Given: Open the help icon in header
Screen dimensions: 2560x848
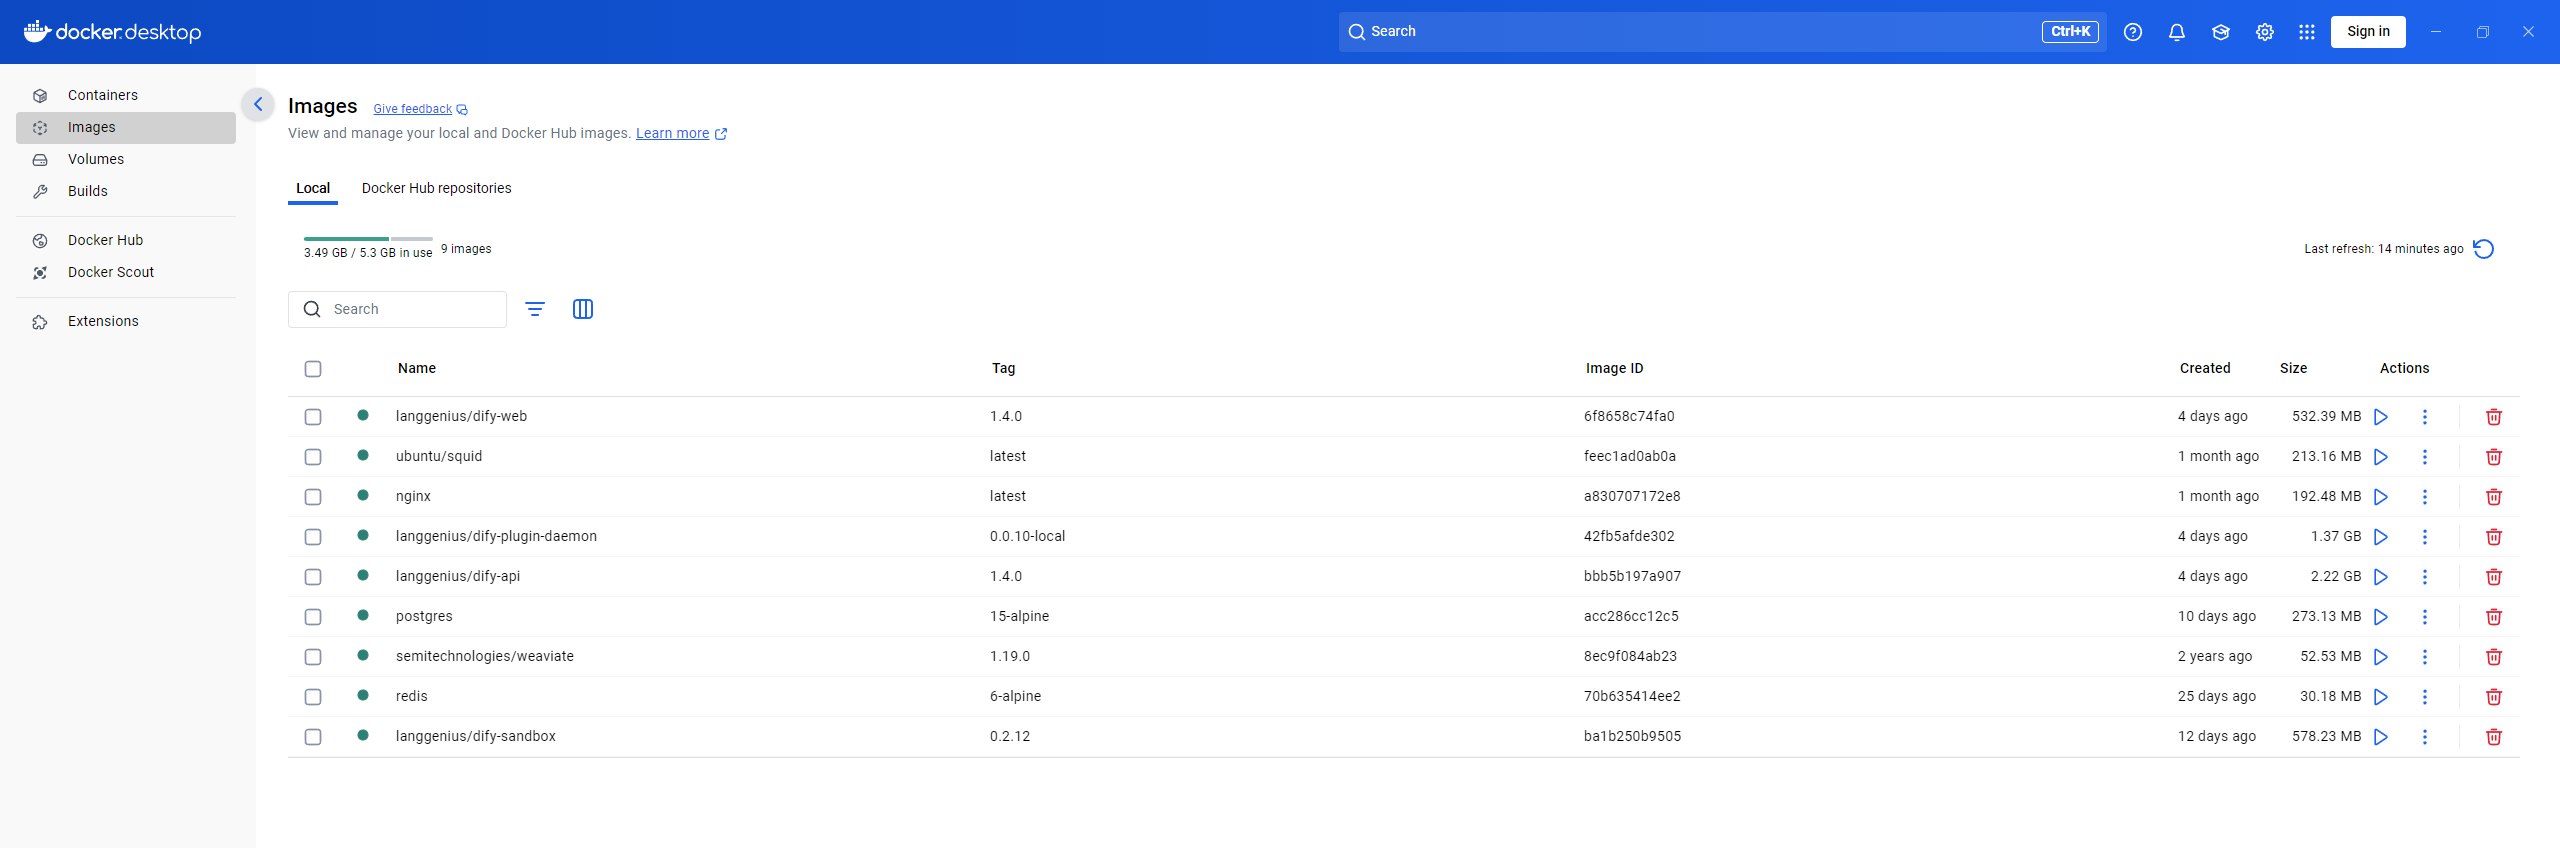Looking at the screenshot, I should click(x=2133, y=32).
